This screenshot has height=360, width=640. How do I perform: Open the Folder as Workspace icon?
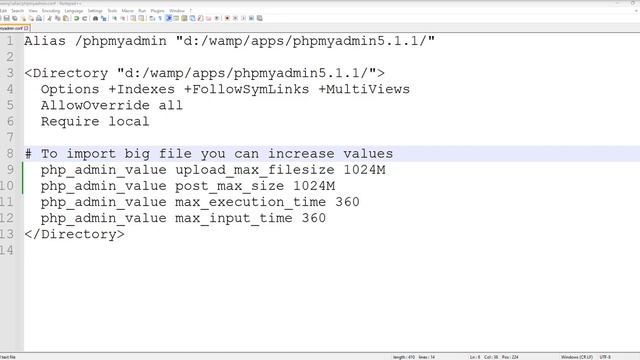coord(209,18)
